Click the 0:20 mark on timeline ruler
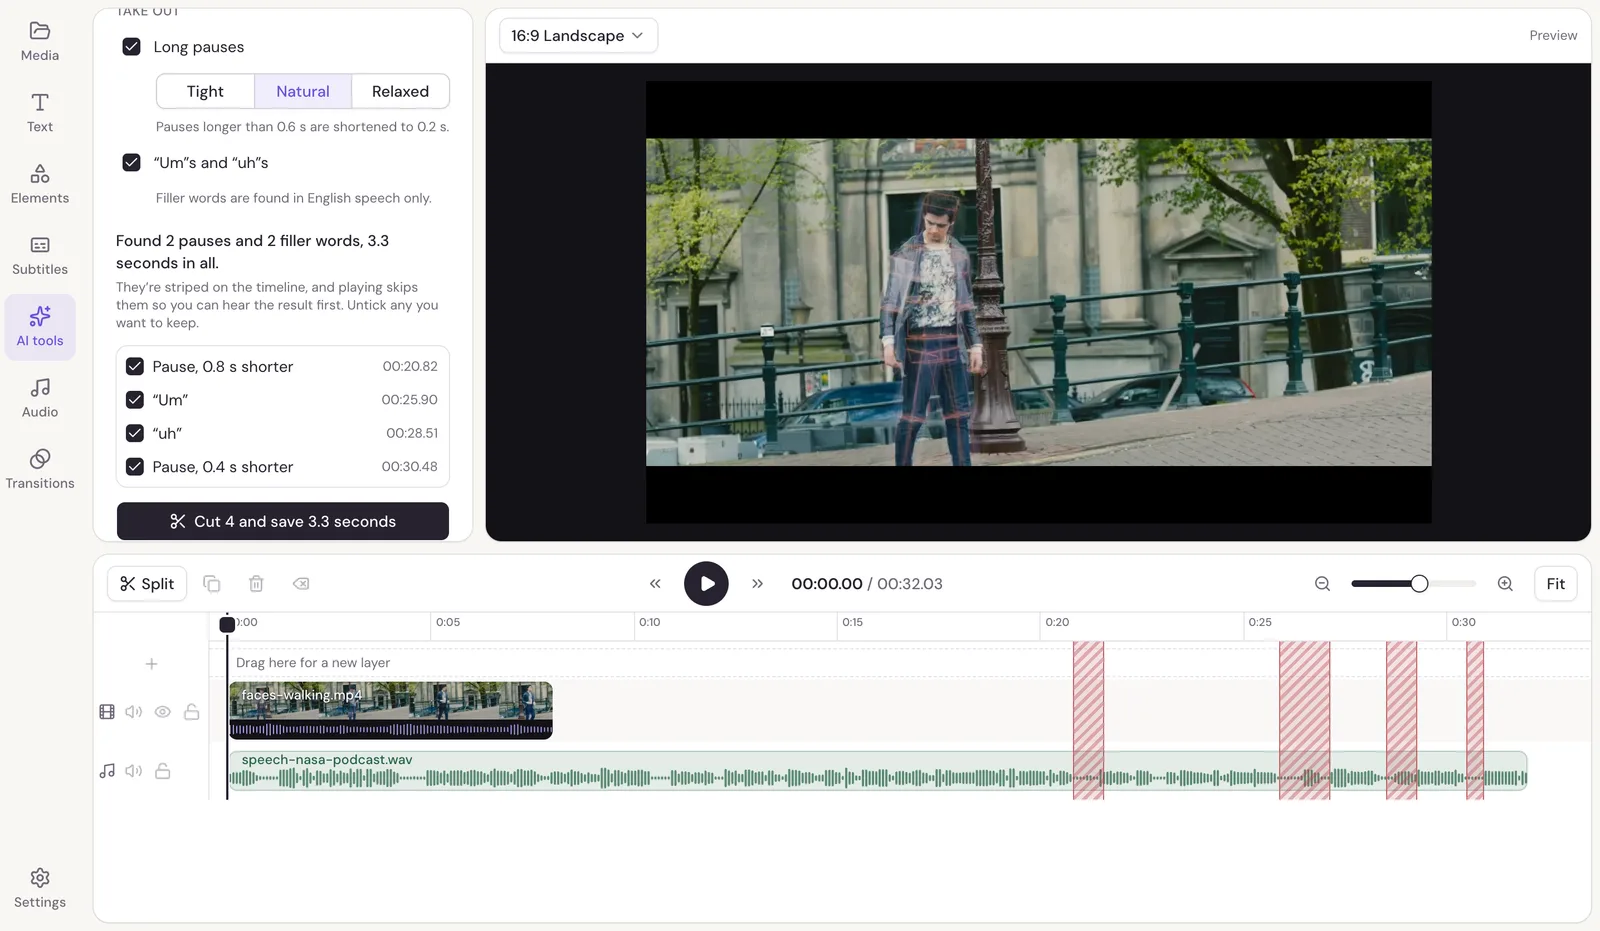Image resolution: width=1600 pixels, height=931 pixels. click(1057, 622)
